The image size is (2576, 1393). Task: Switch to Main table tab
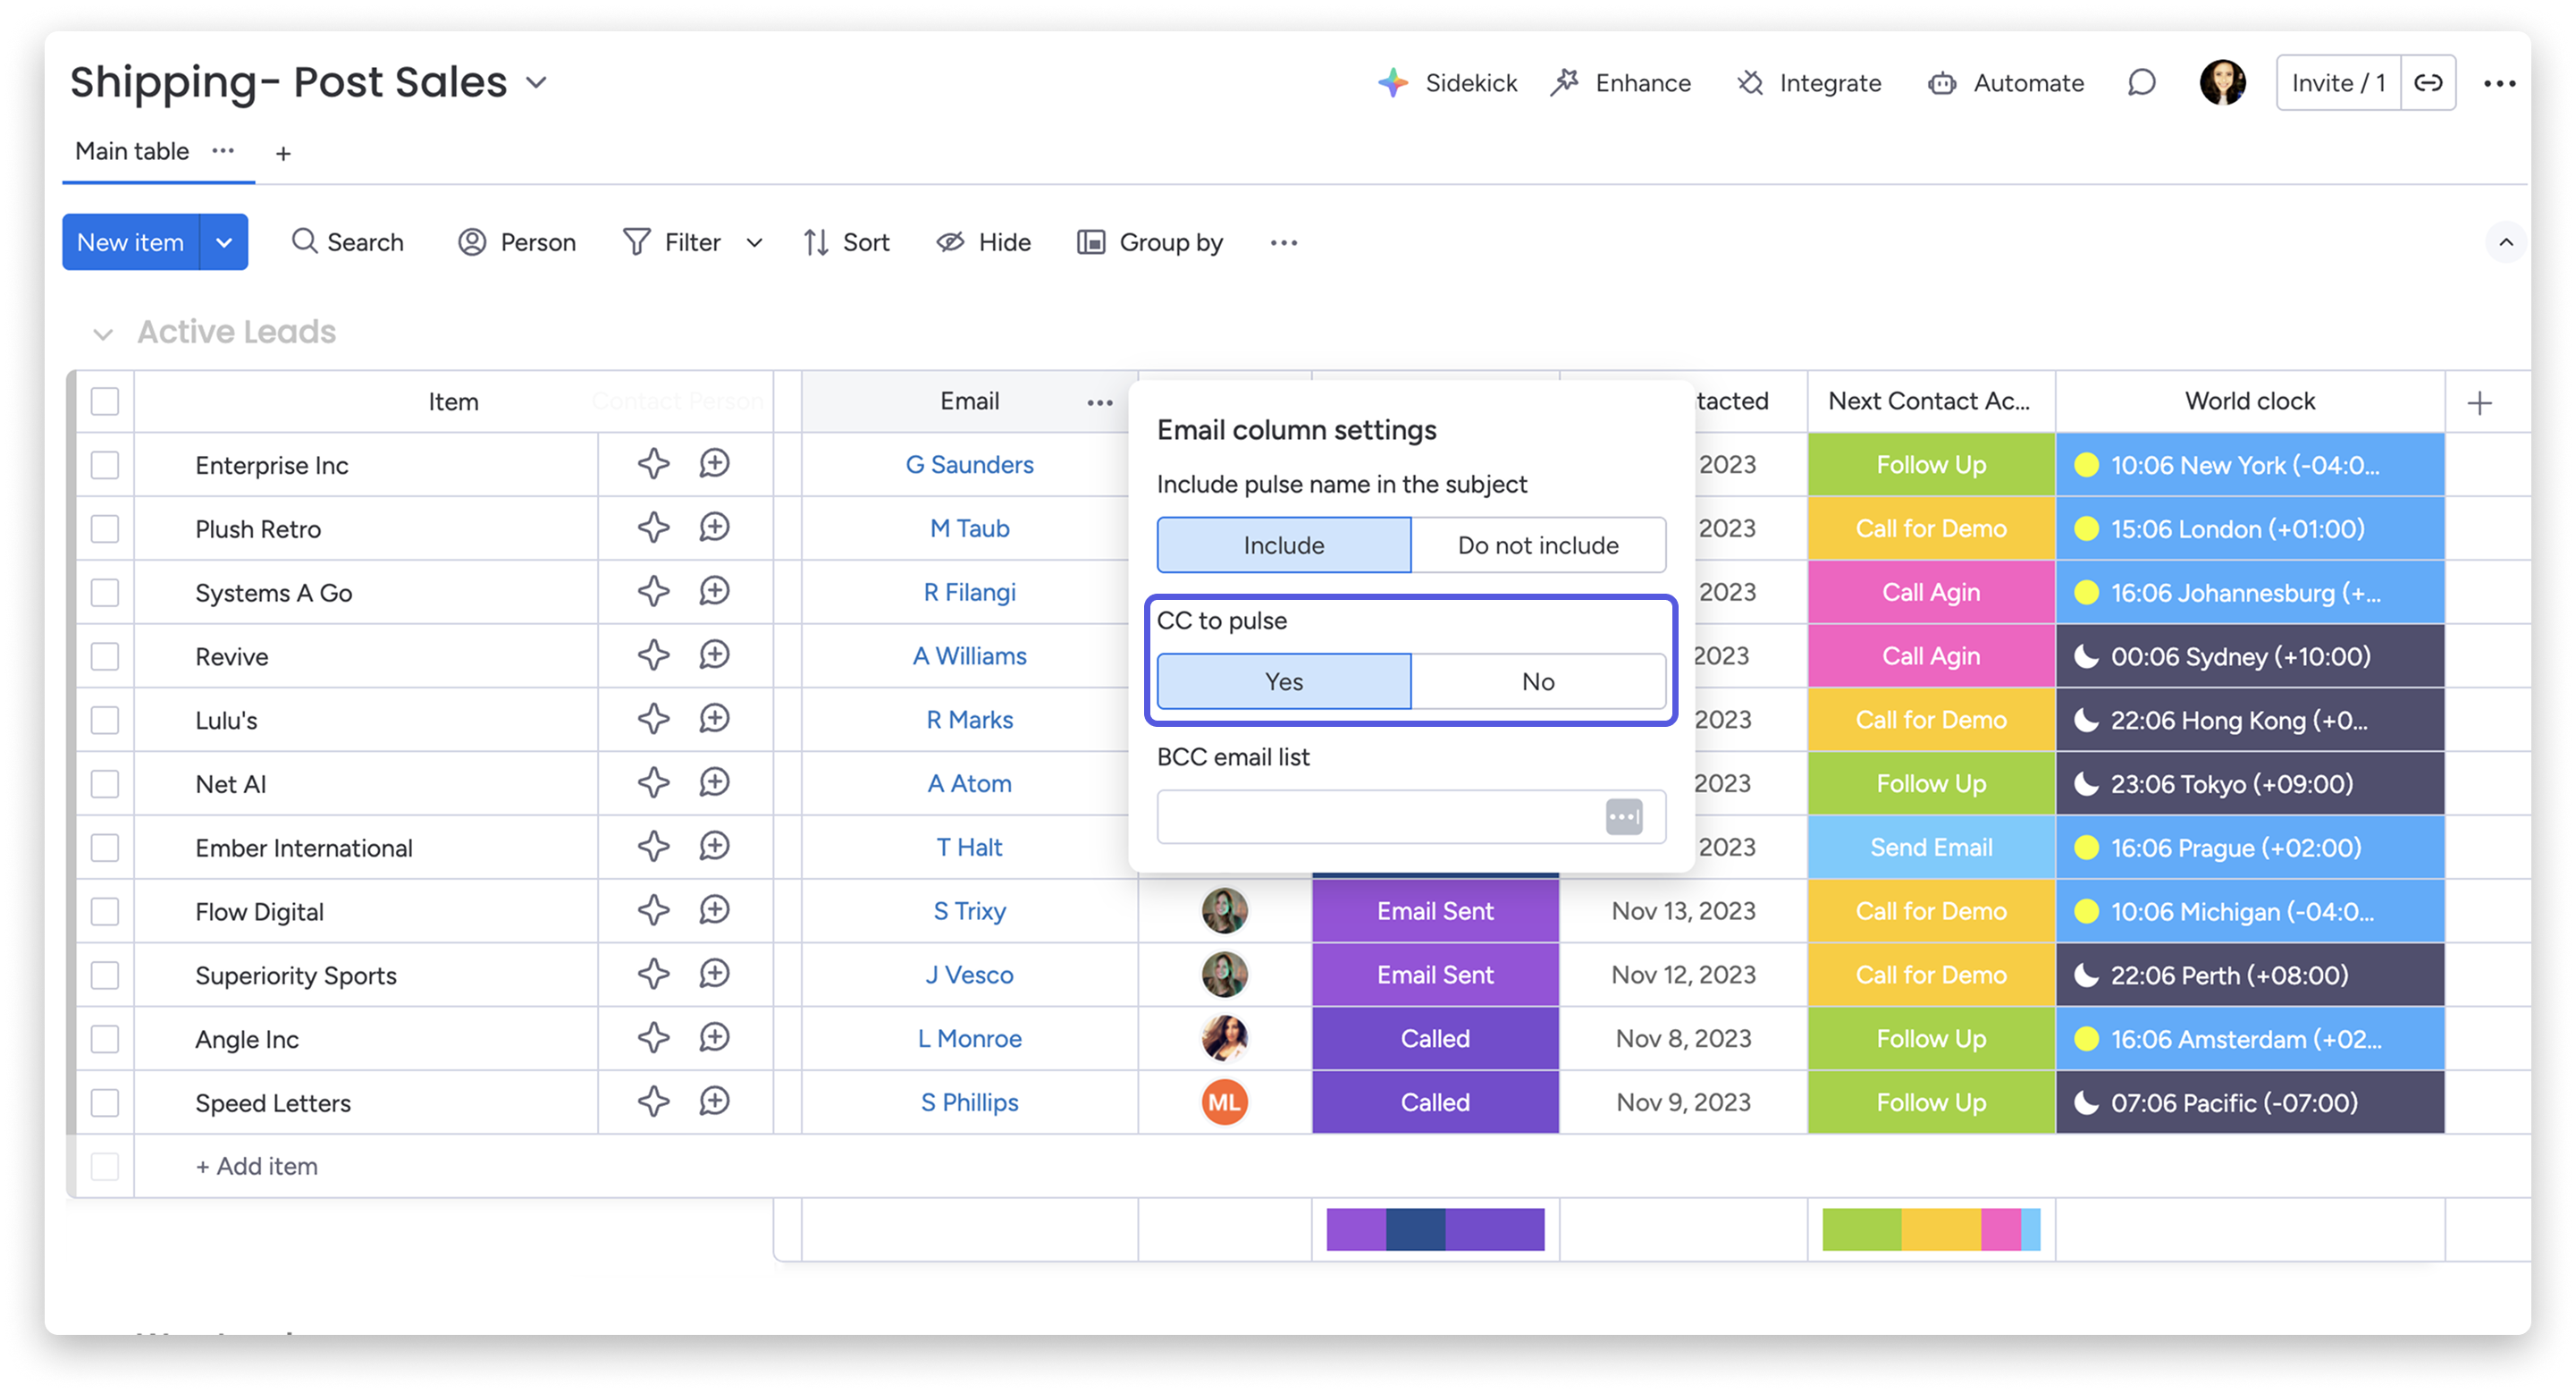[132, 151]
